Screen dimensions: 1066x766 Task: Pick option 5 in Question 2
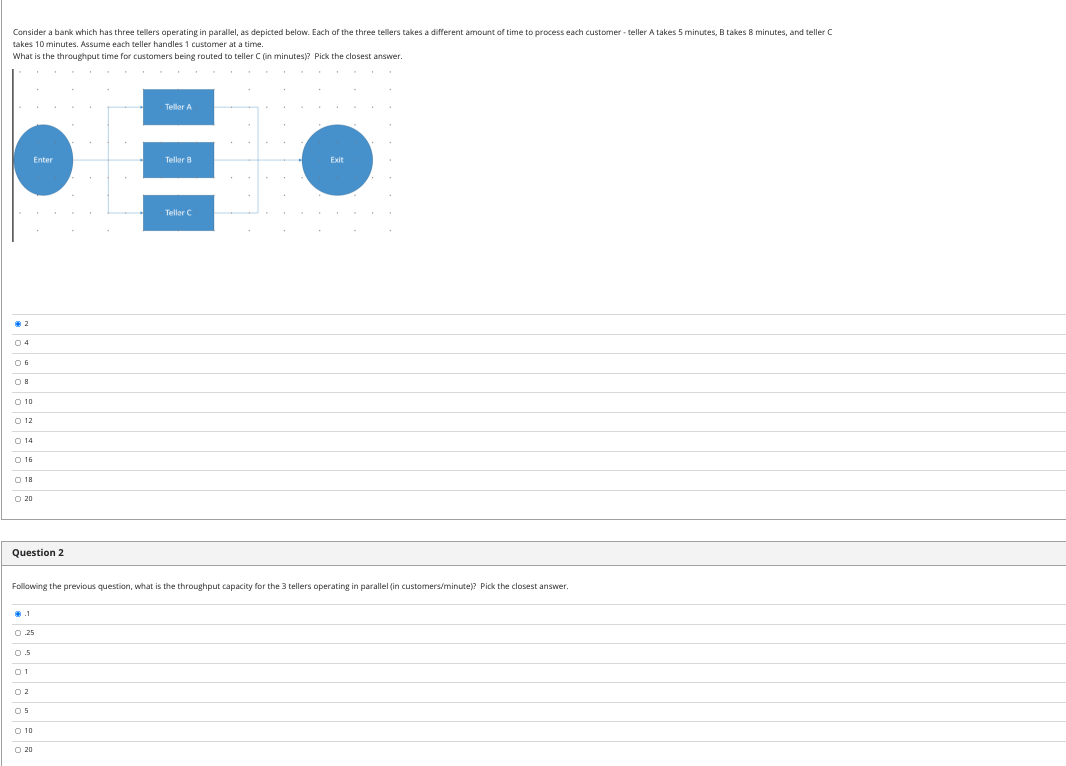click(18, 711)
